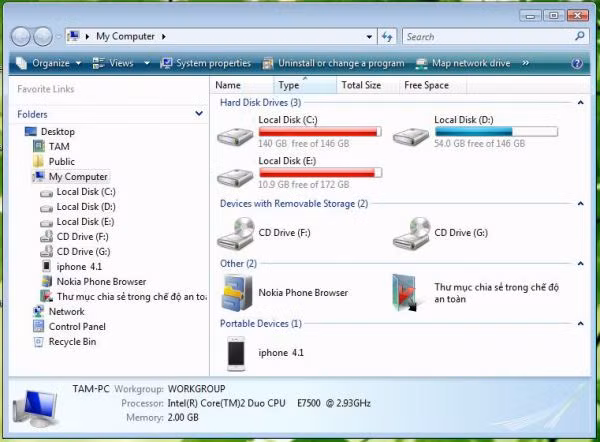Open CD Drive (G:) in main pane
The height and width of the screenshot is (442, 600).
pyautogui.click(x=411, y=234)
